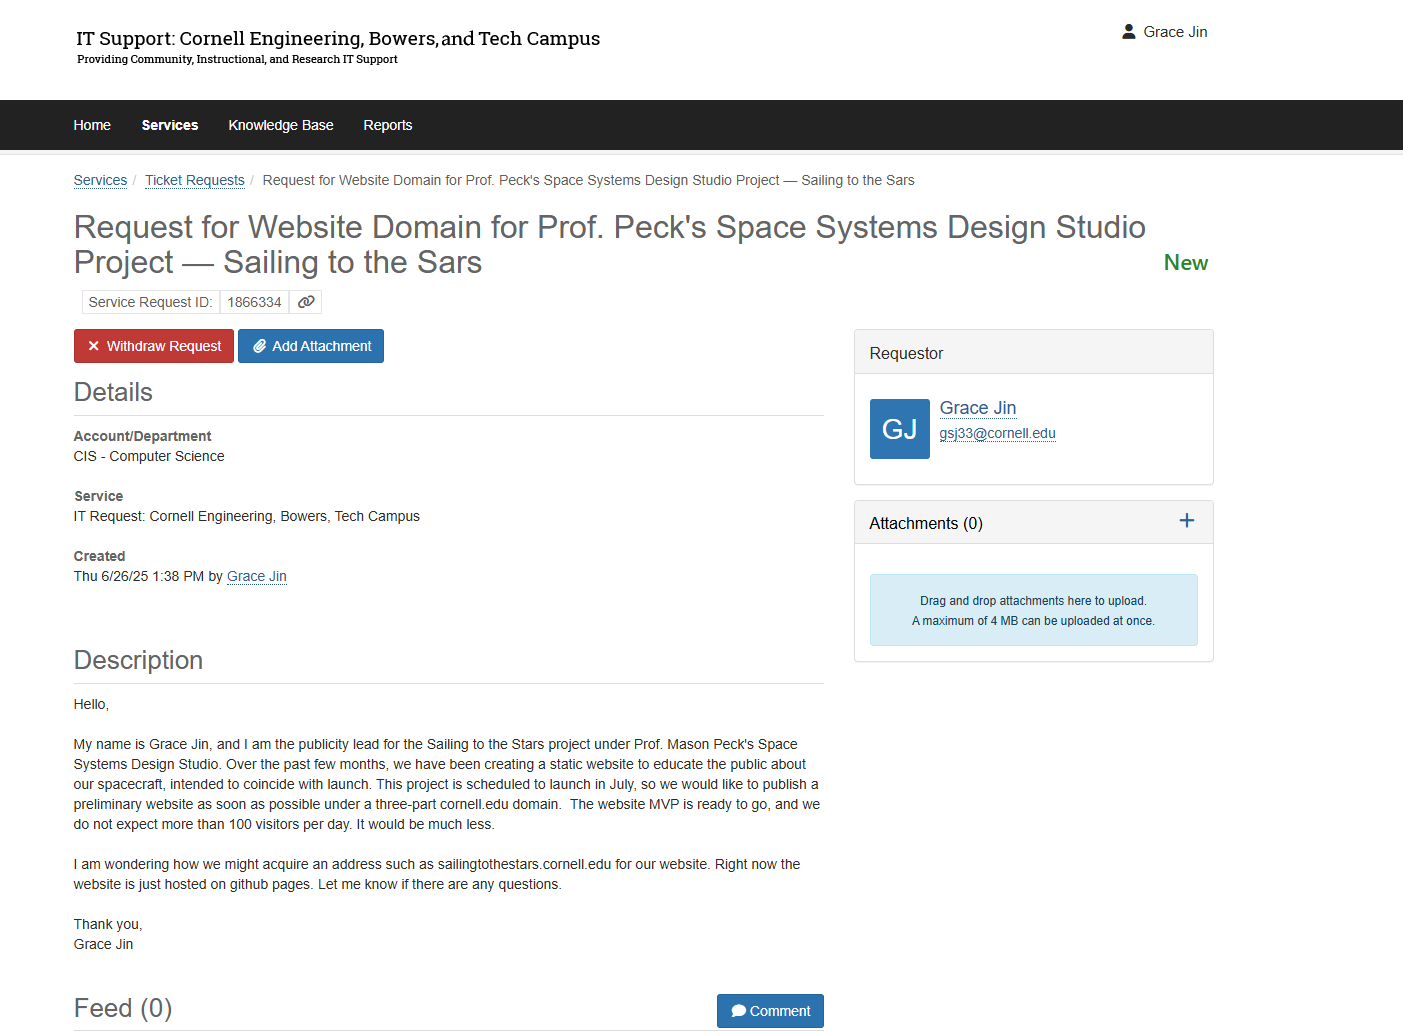Image resolution: width=1403 pixels, height=1036 pixels.
Task: Click the IT Support site title
Action: (x=338, y=39)
